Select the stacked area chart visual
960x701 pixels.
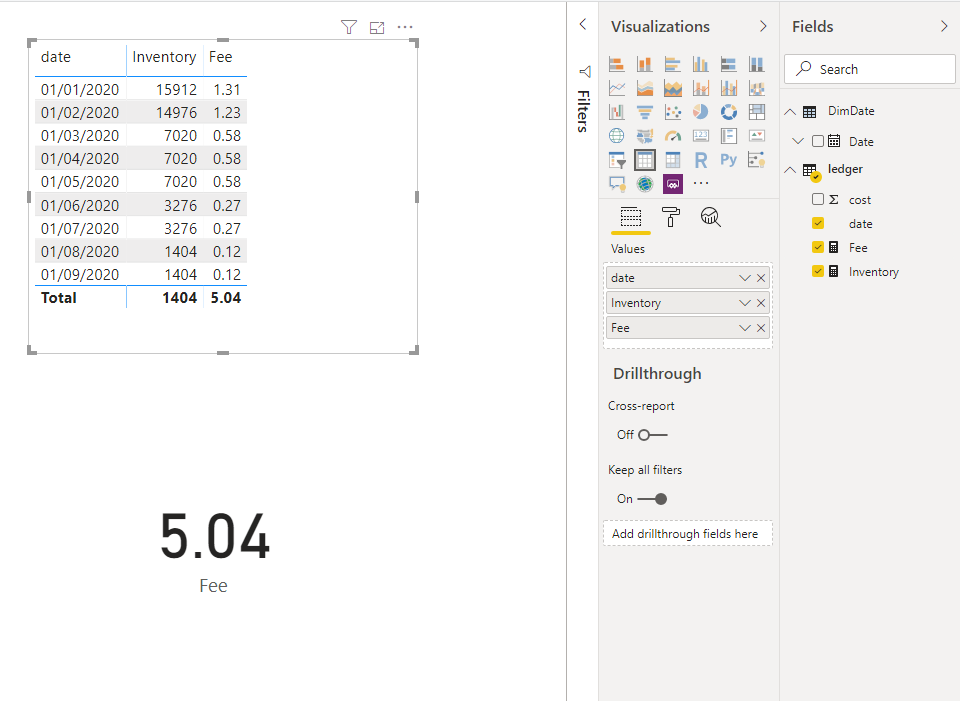(x=673, y=88)
